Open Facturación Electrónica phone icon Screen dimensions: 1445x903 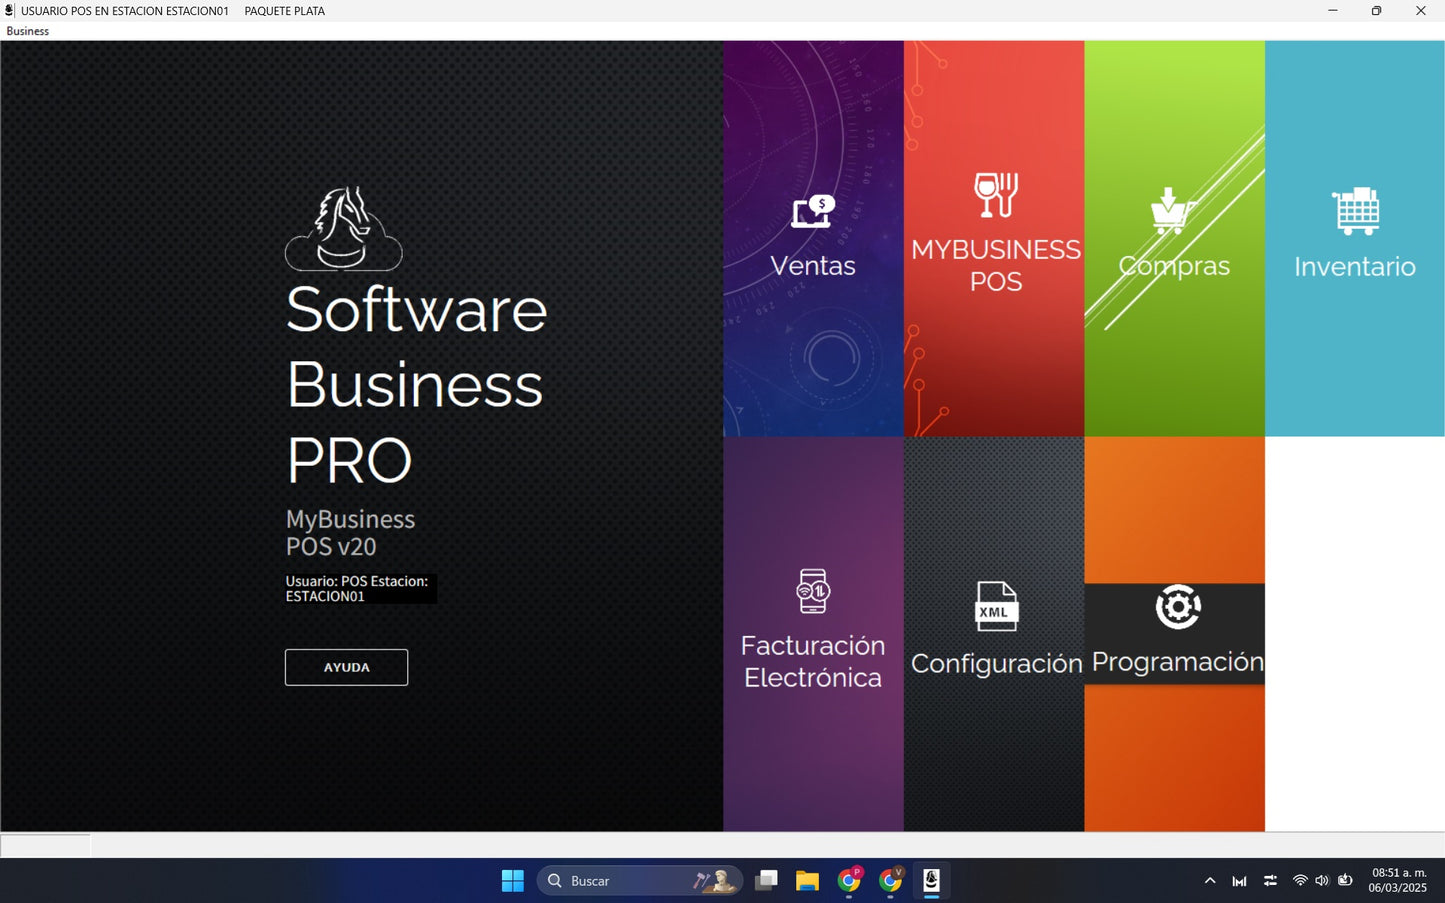[x=813, y=591]
